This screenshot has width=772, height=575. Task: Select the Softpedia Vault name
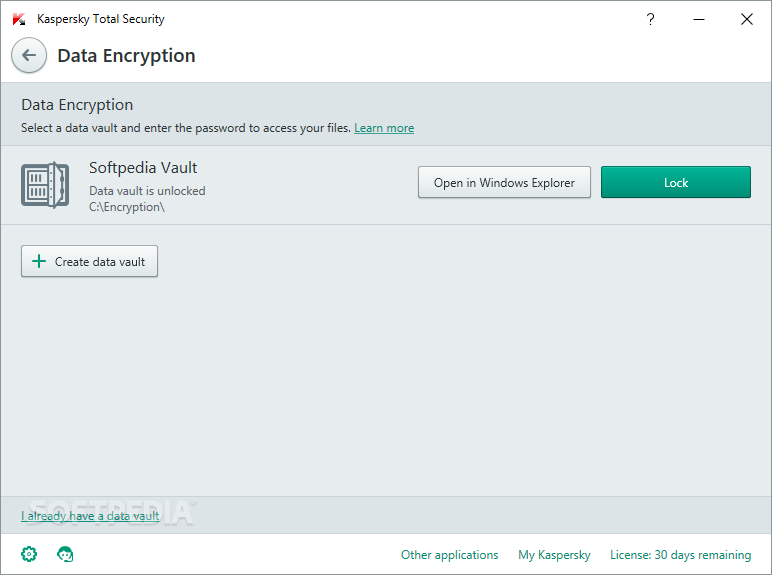[x=143, y=168]
